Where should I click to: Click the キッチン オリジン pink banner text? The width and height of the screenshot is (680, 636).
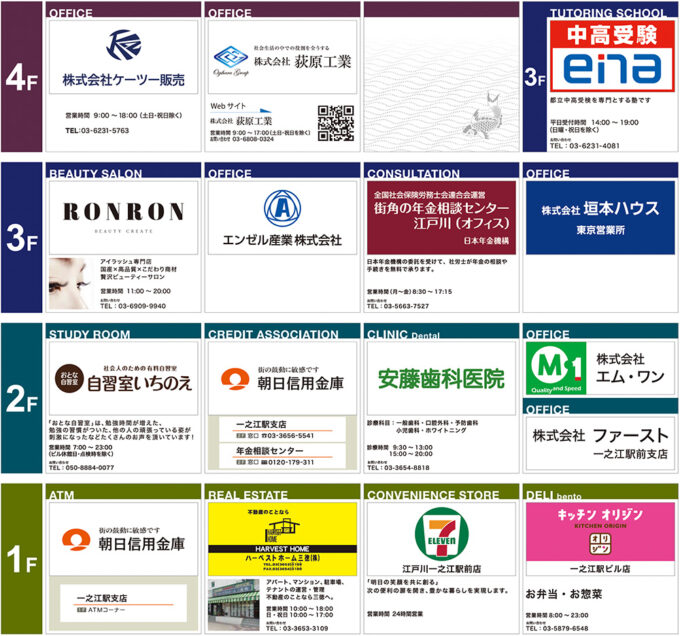(x=600, y=515)
